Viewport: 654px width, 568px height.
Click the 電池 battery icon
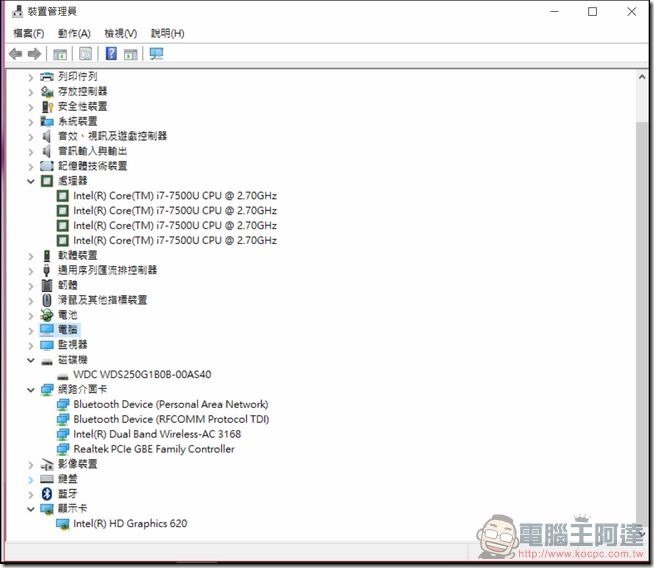coord(47,315)
